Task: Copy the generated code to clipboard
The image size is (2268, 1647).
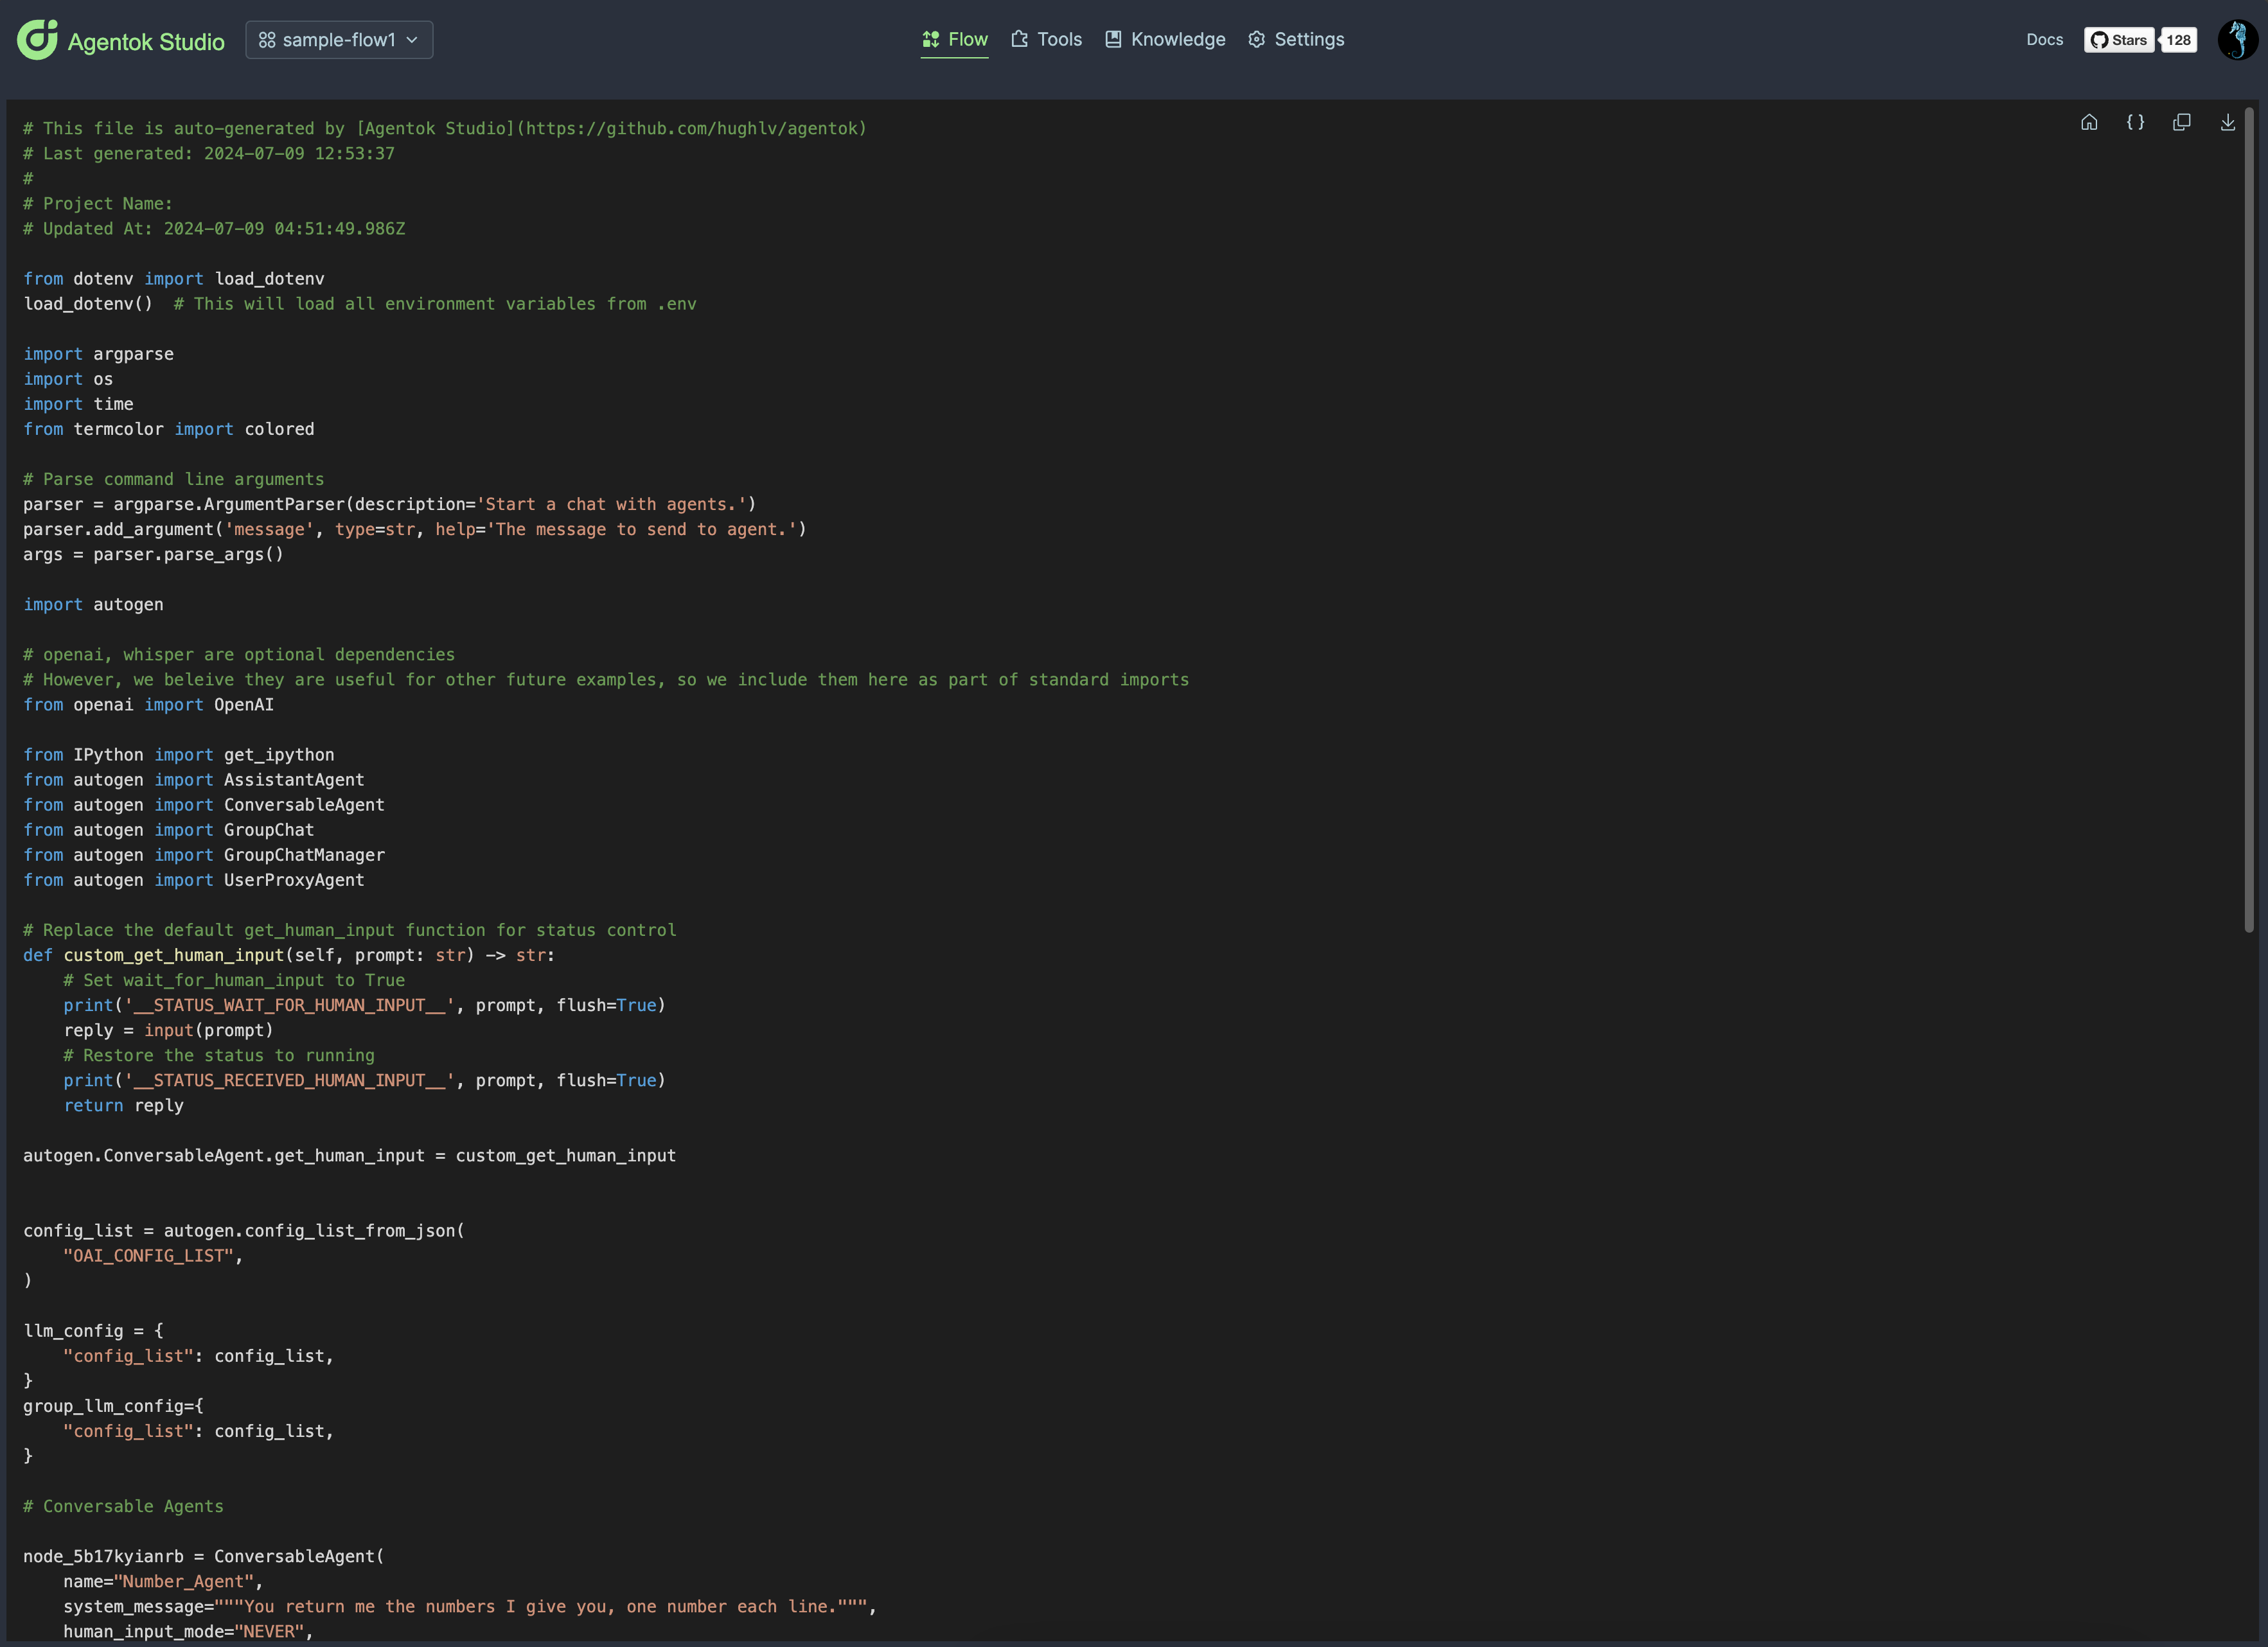Action: coord(2182,122)
